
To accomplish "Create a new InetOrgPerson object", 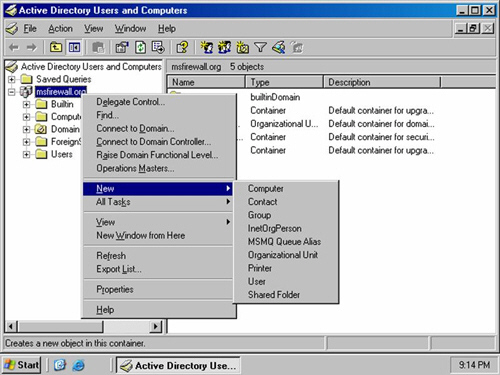I will [x=286, y=229].
